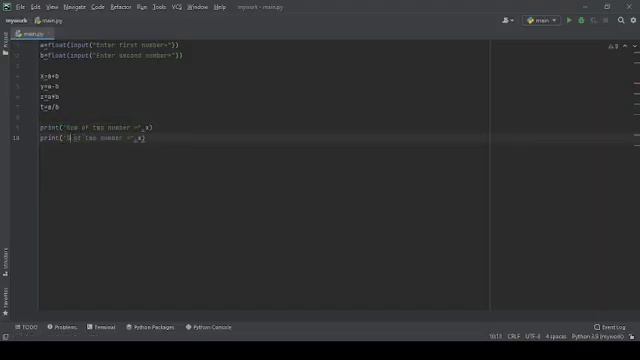Image resolution: width=640 pixels, height=360 pixels.
Task: Open Python 3.9 interpreter selector
Action: click(598, 336)
